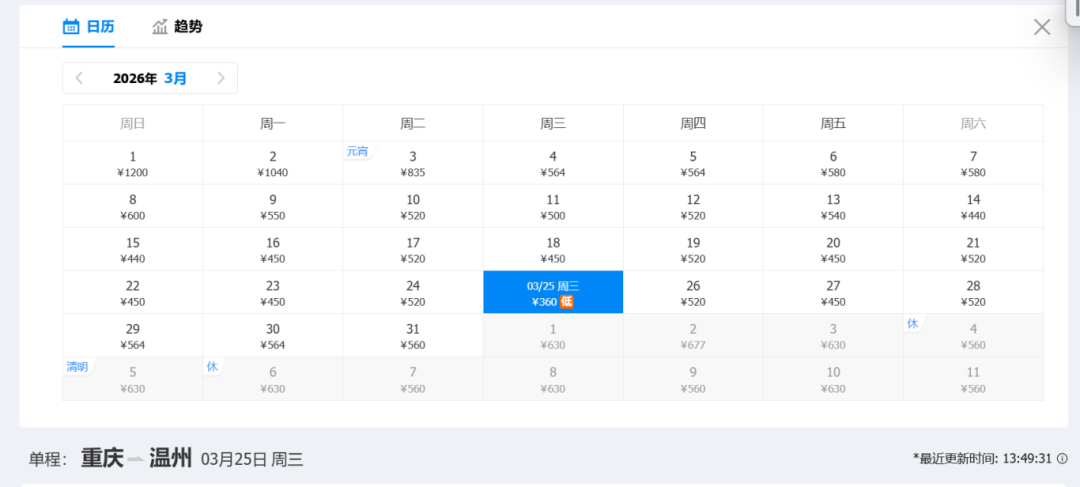Close the price calendar panel
Image resolution: width=1080 pixels, height=487 pixels.
[x=1042, y=27]
